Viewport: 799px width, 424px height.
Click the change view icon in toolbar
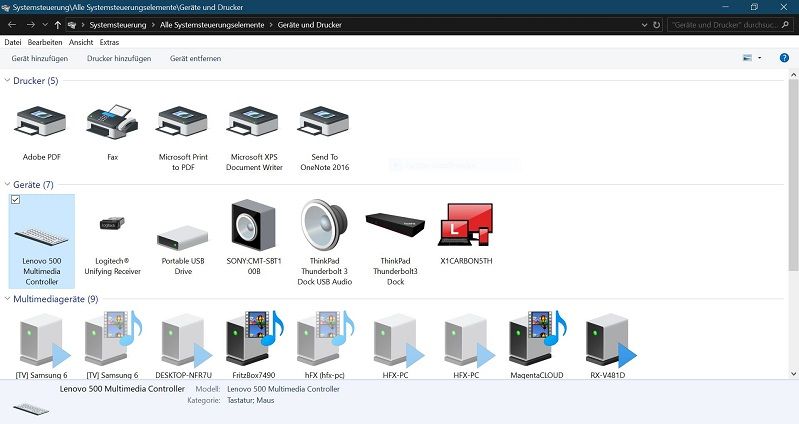pyautogui.click(x=748, y=58)
